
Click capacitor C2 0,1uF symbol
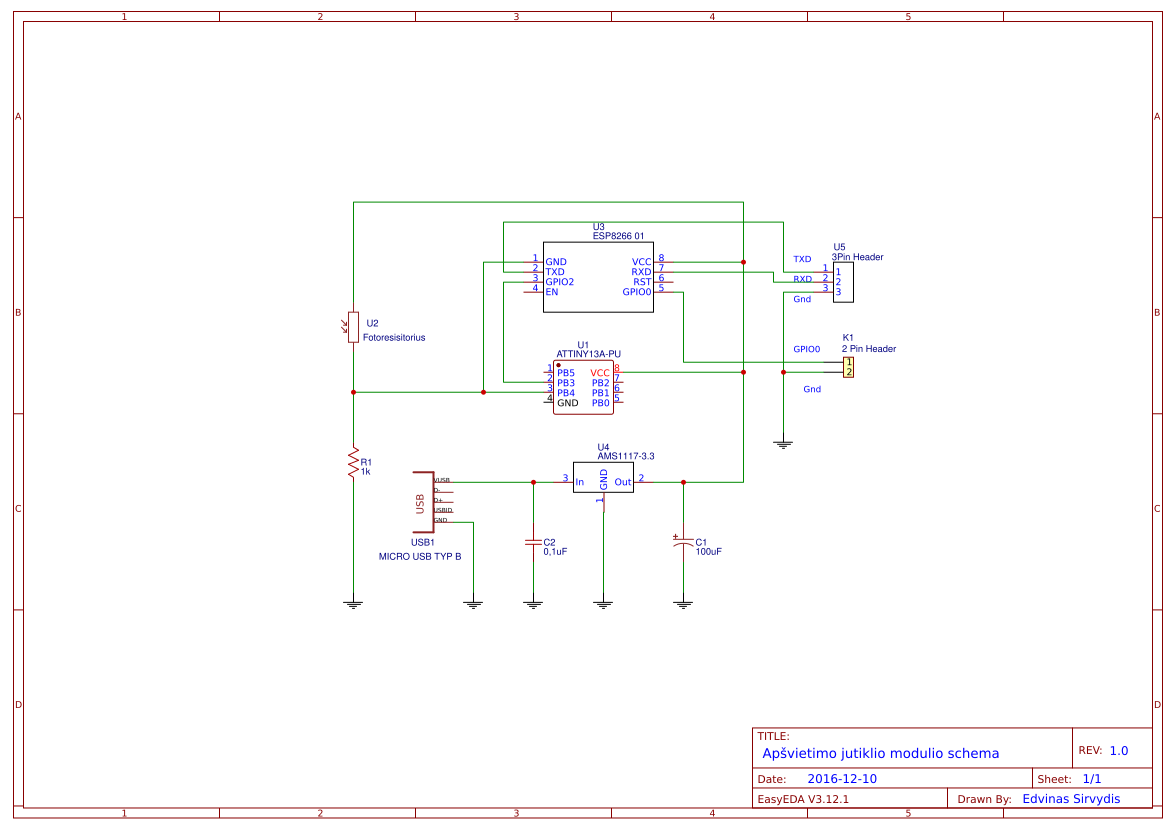[x=532, y=543]
